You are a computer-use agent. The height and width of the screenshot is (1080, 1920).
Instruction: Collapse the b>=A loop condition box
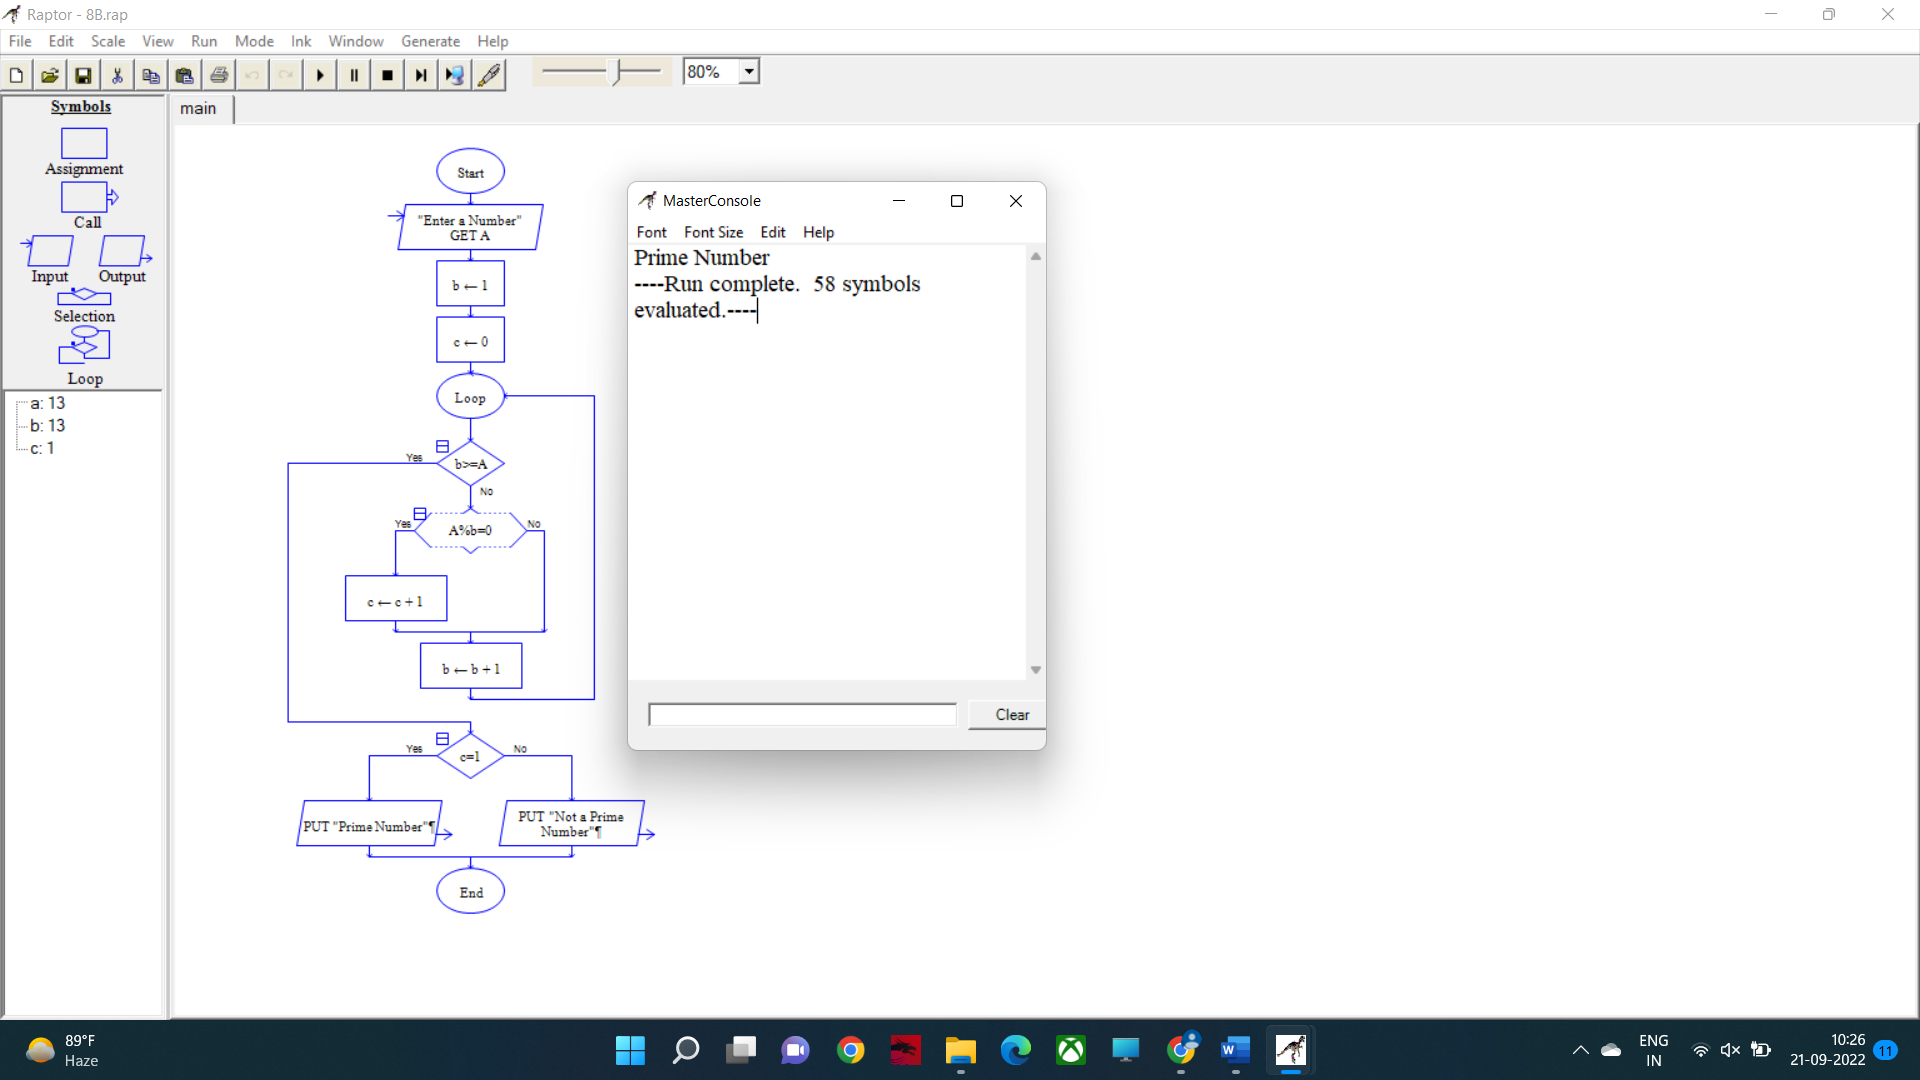tap(442, 446)
